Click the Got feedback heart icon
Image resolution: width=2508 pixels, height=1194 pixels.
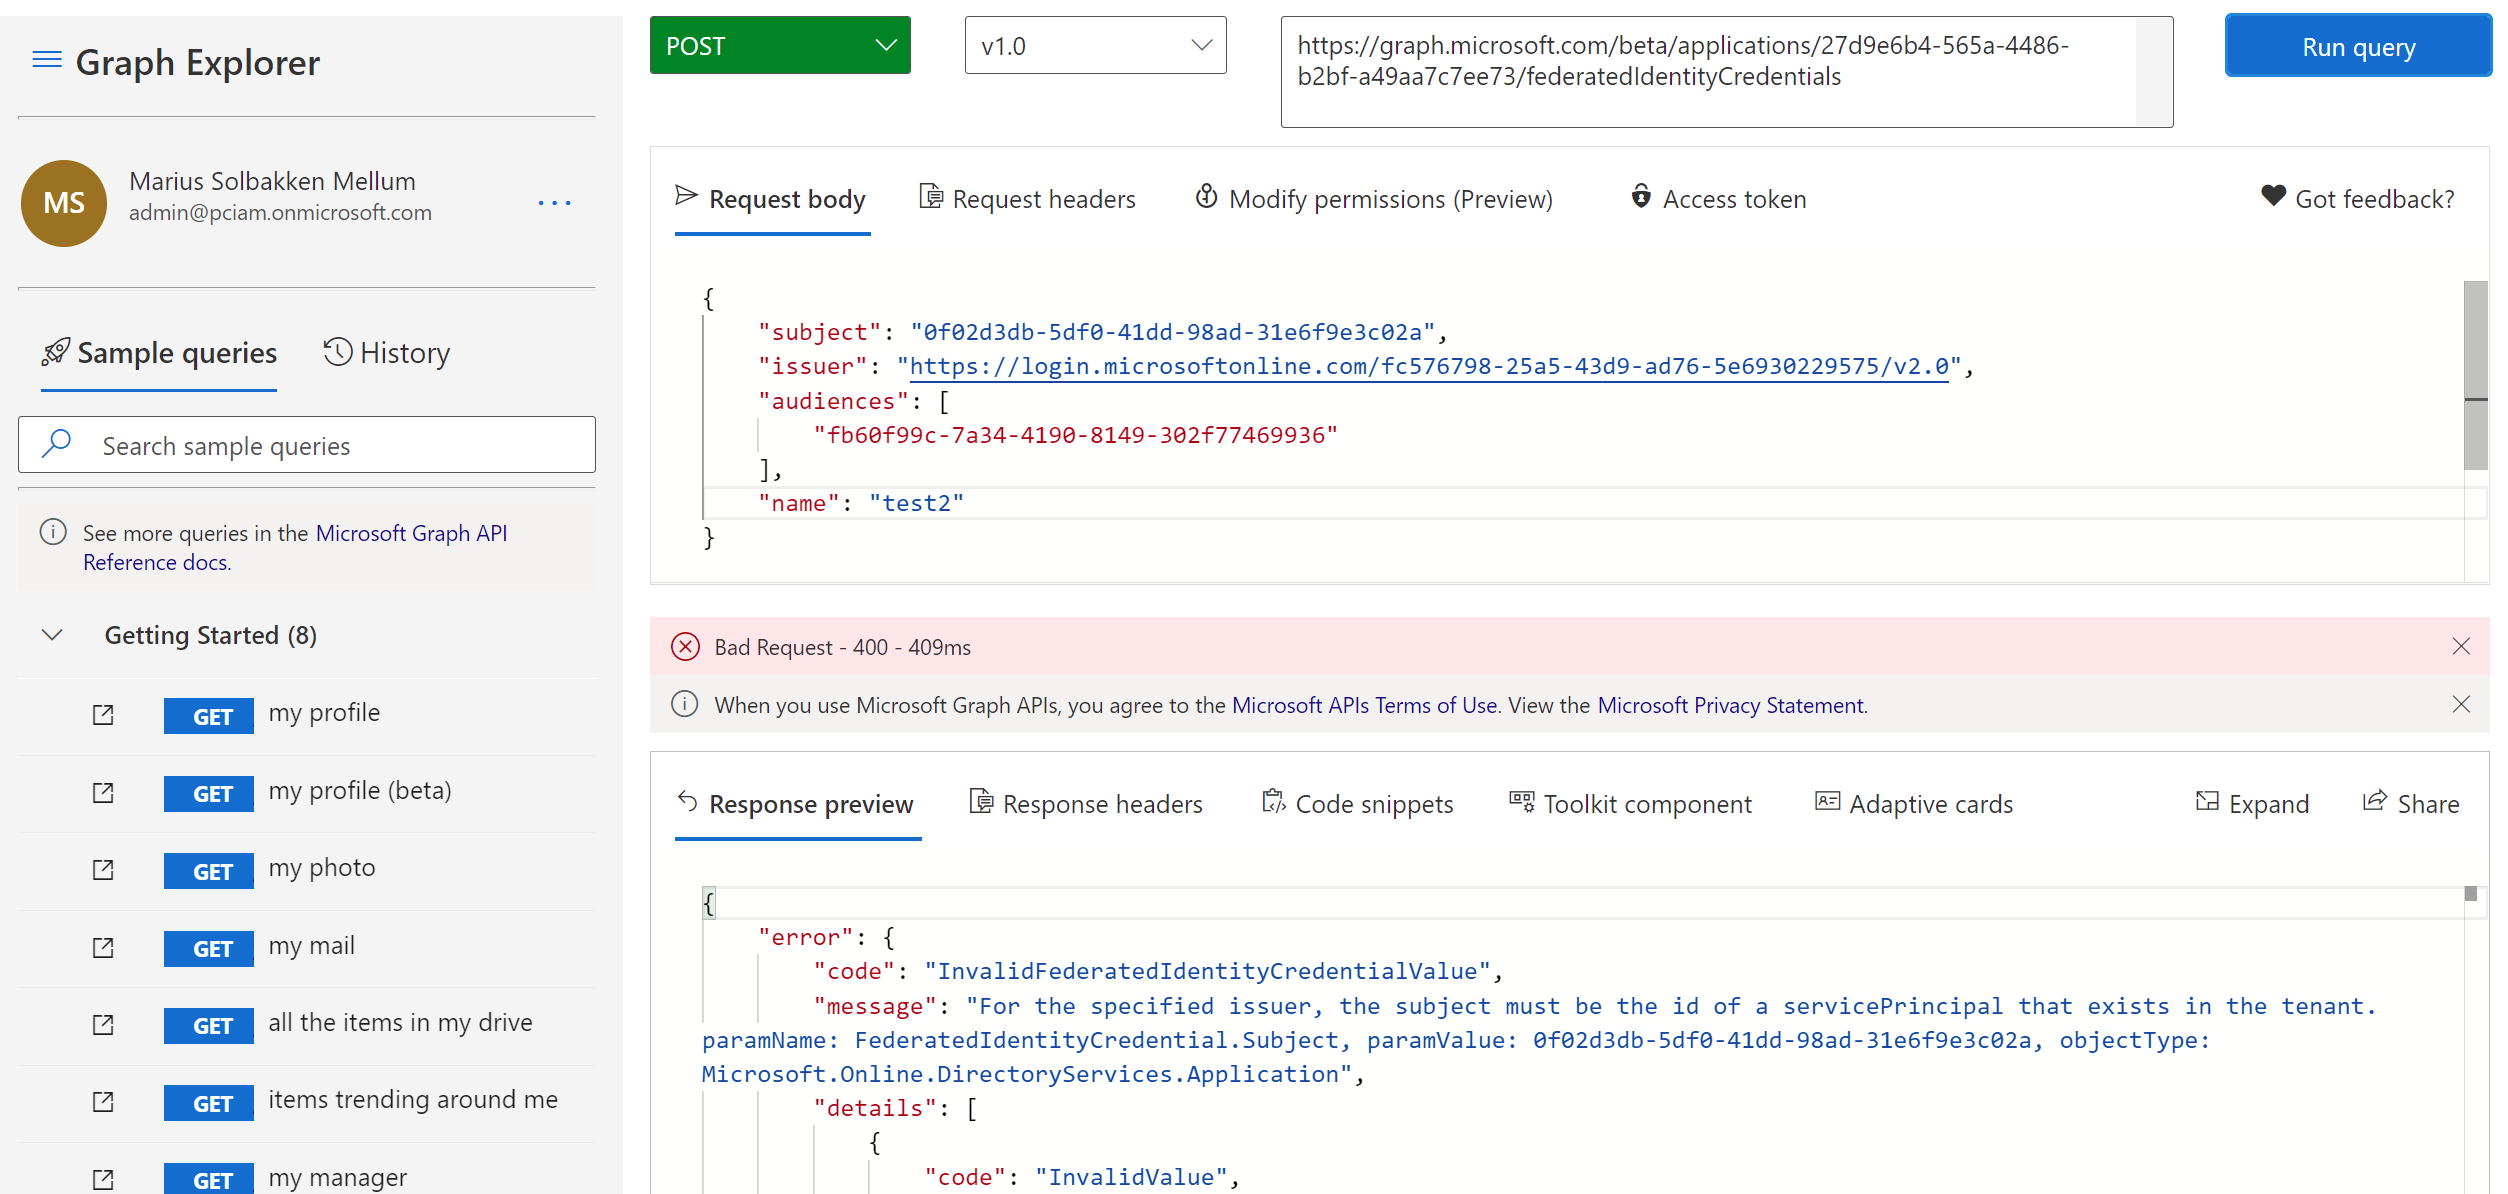coord(2273,197)
